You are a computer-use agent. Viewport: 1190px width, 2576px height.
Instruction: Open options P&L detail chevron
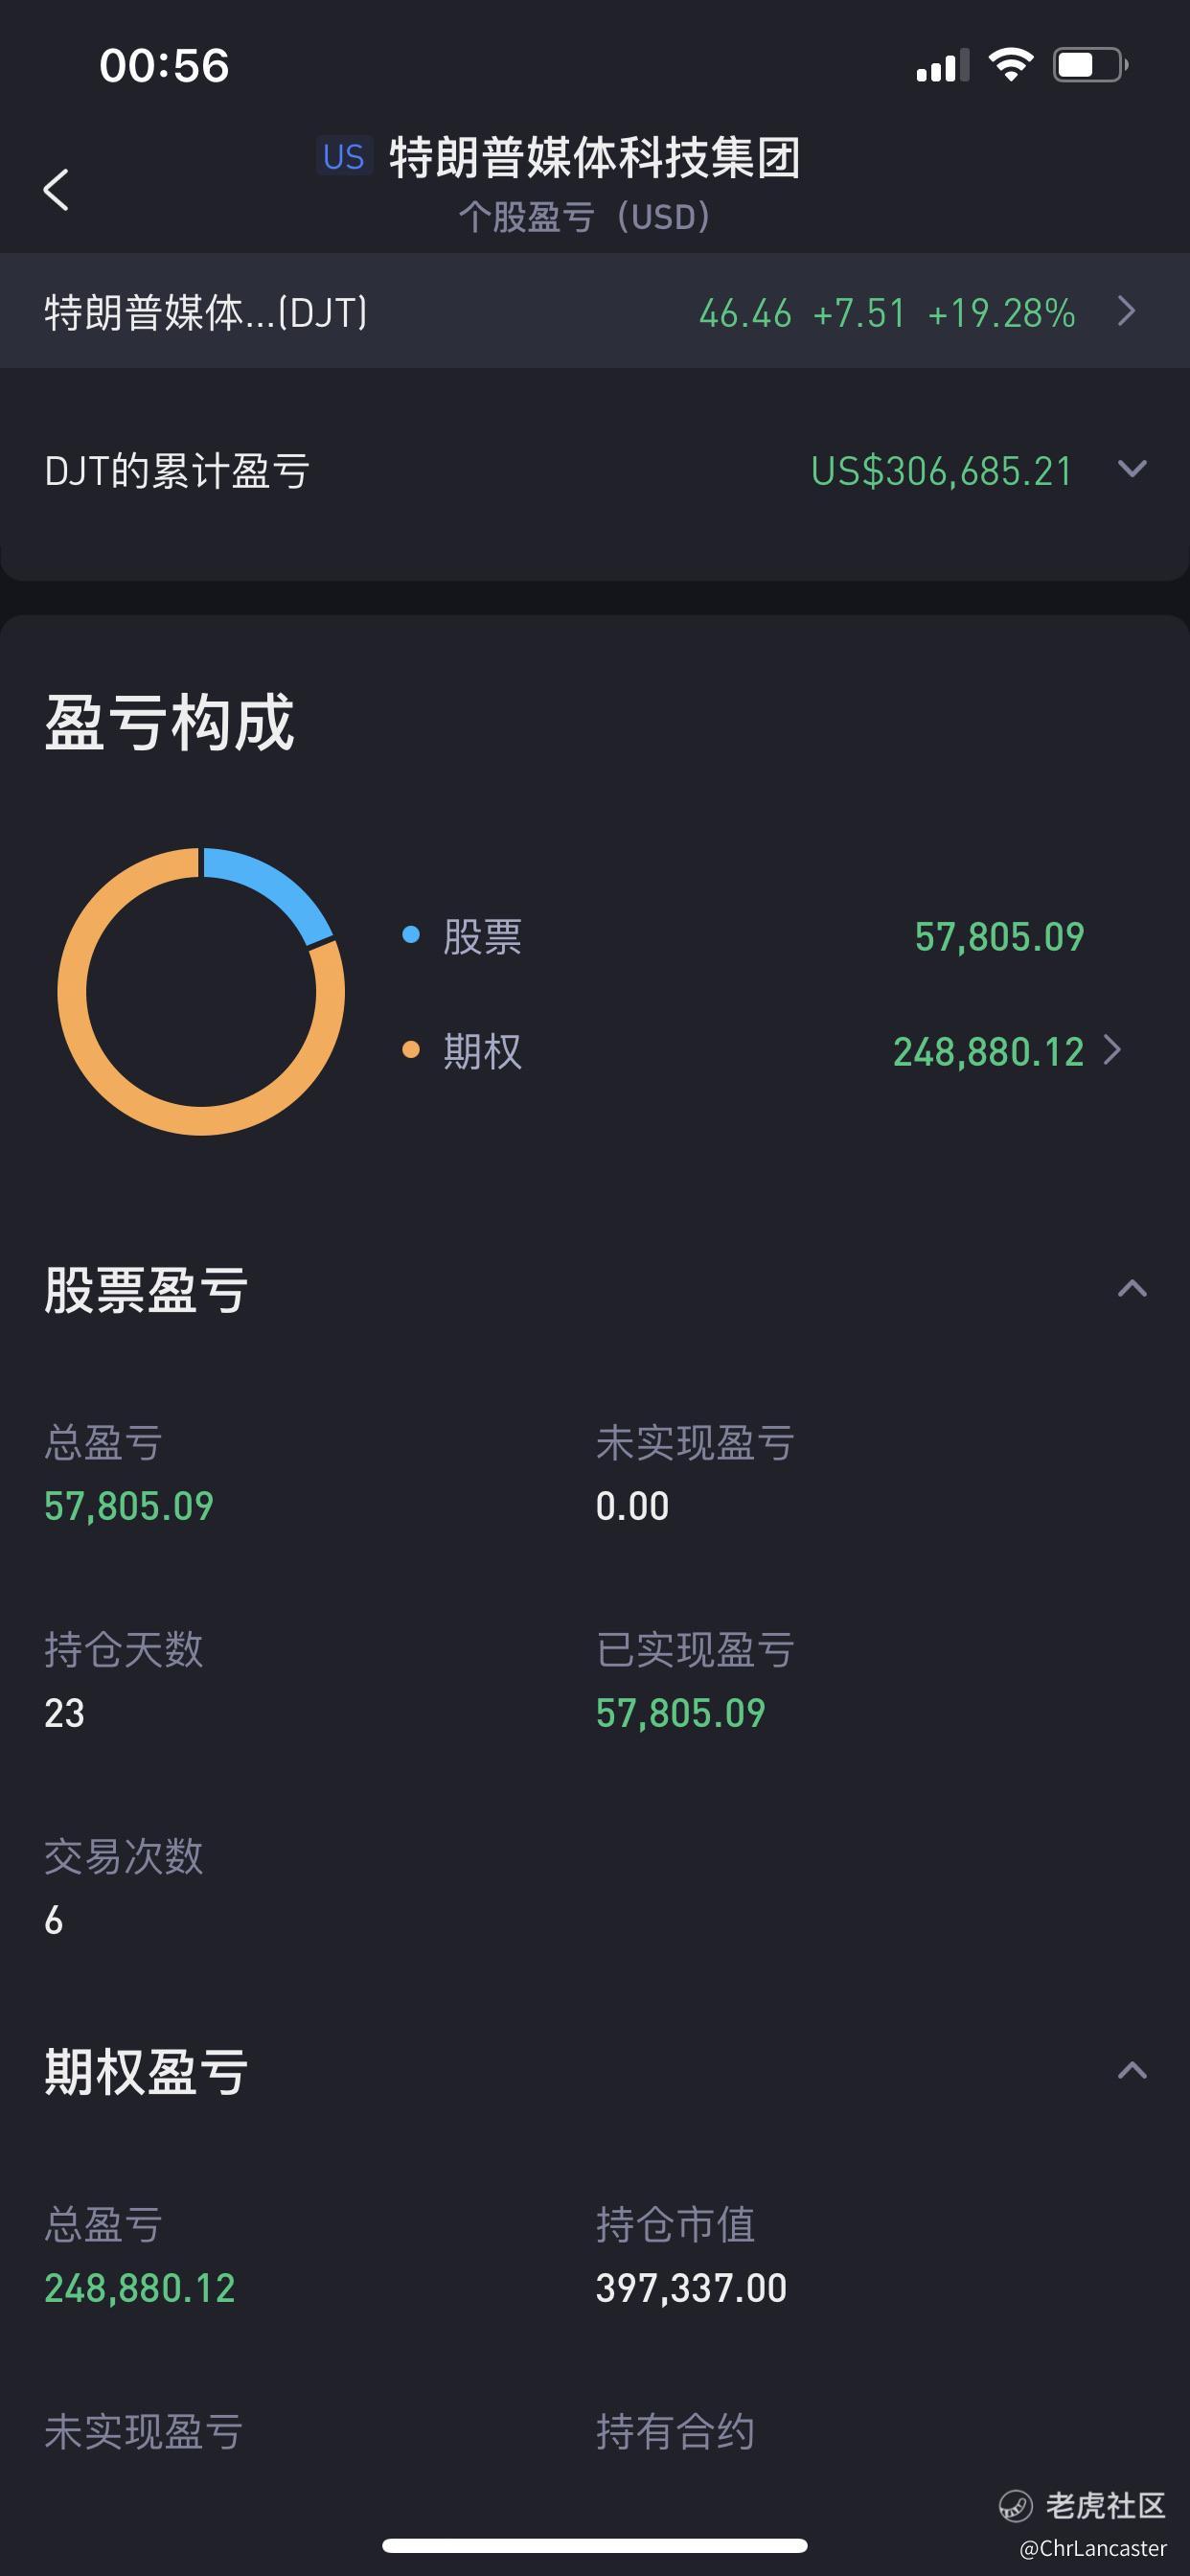(1112, 1050)
